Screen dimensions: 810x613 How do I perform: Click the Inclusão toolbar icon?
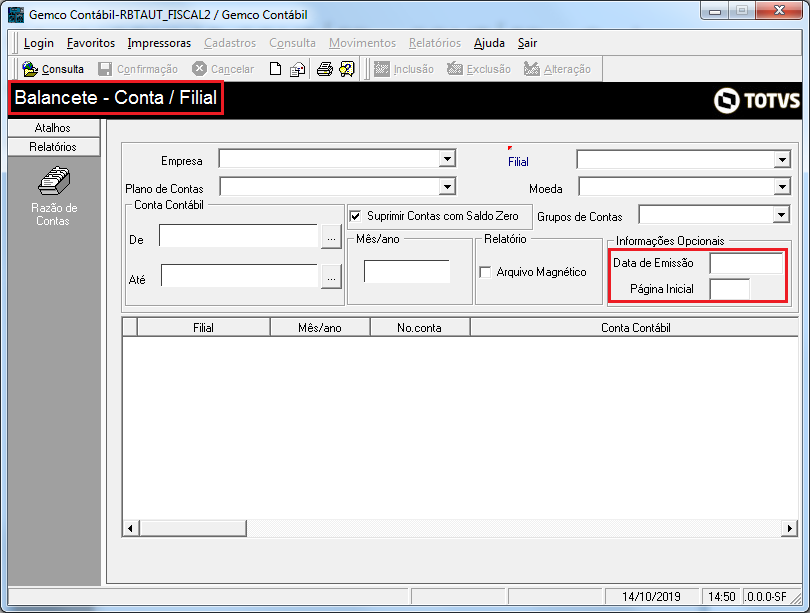[381, 69]
